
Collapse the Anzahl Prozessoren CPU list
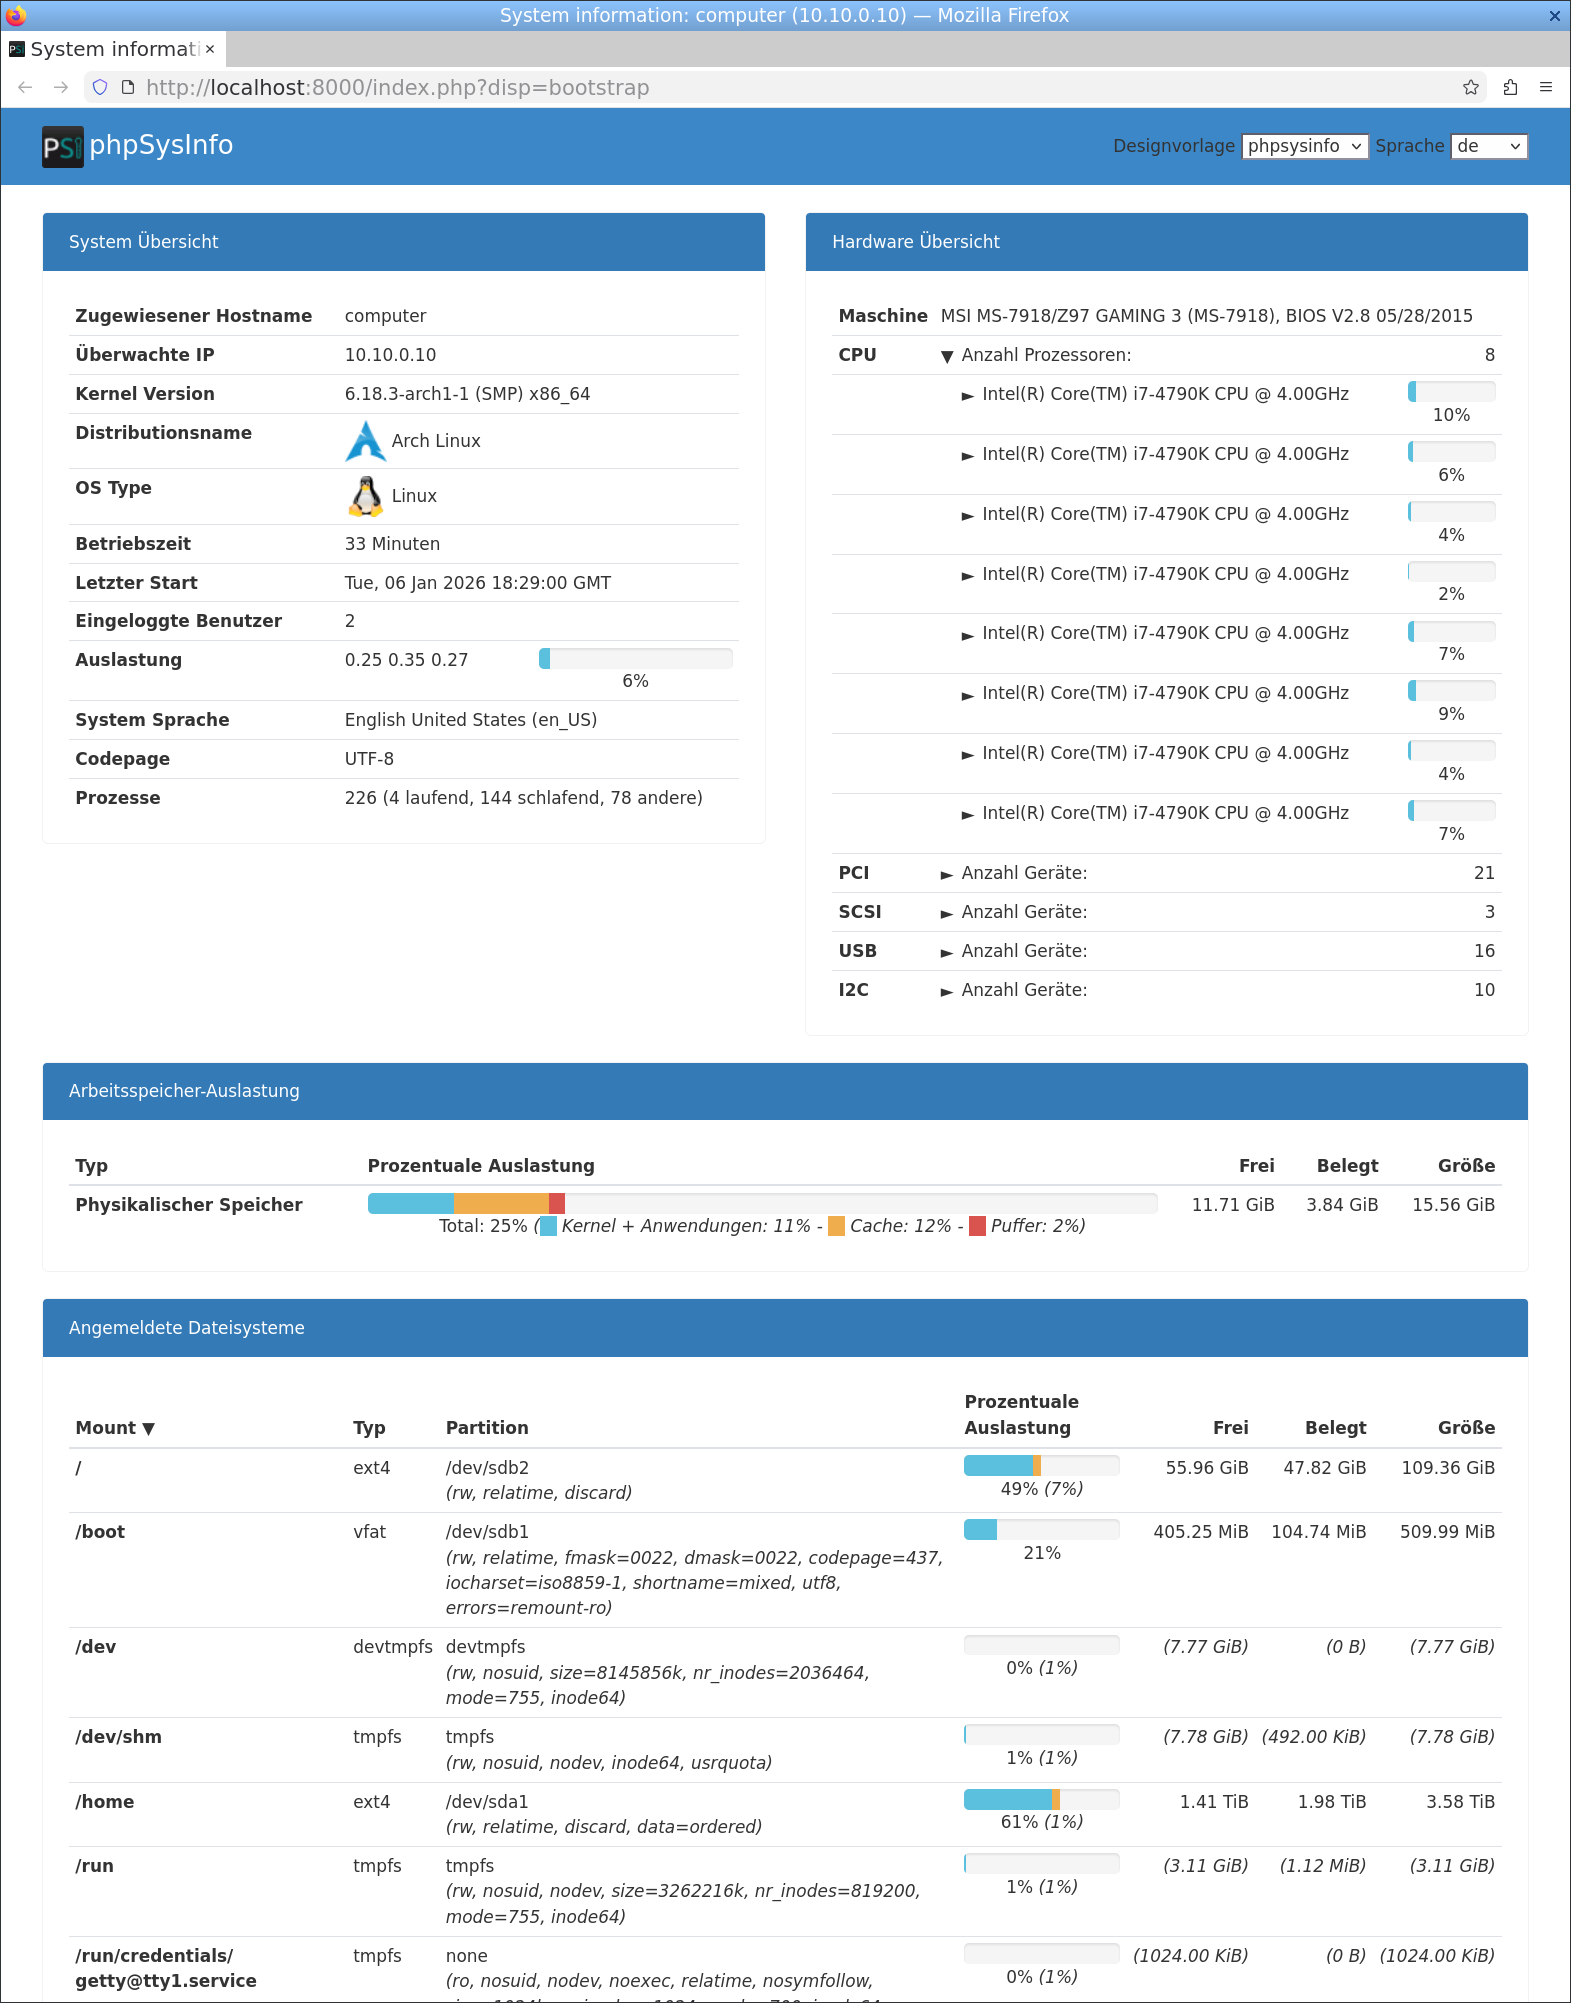(947, 356)
